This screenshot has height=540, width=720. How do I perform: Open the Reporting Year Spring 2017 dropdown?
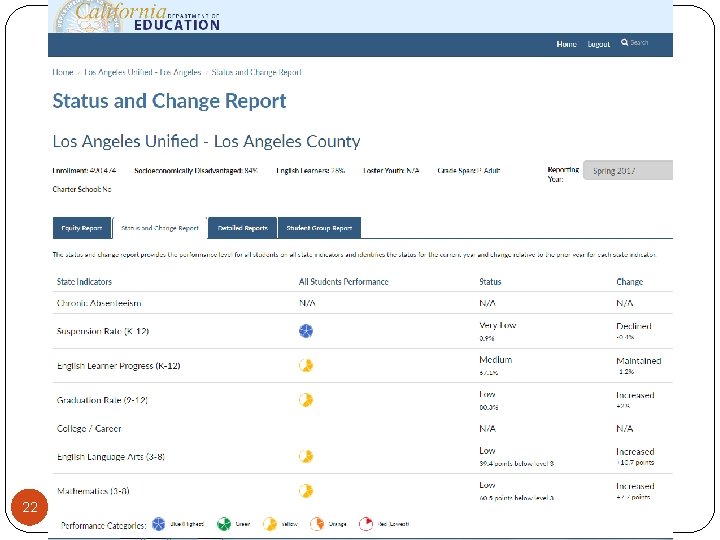(628, 170)
